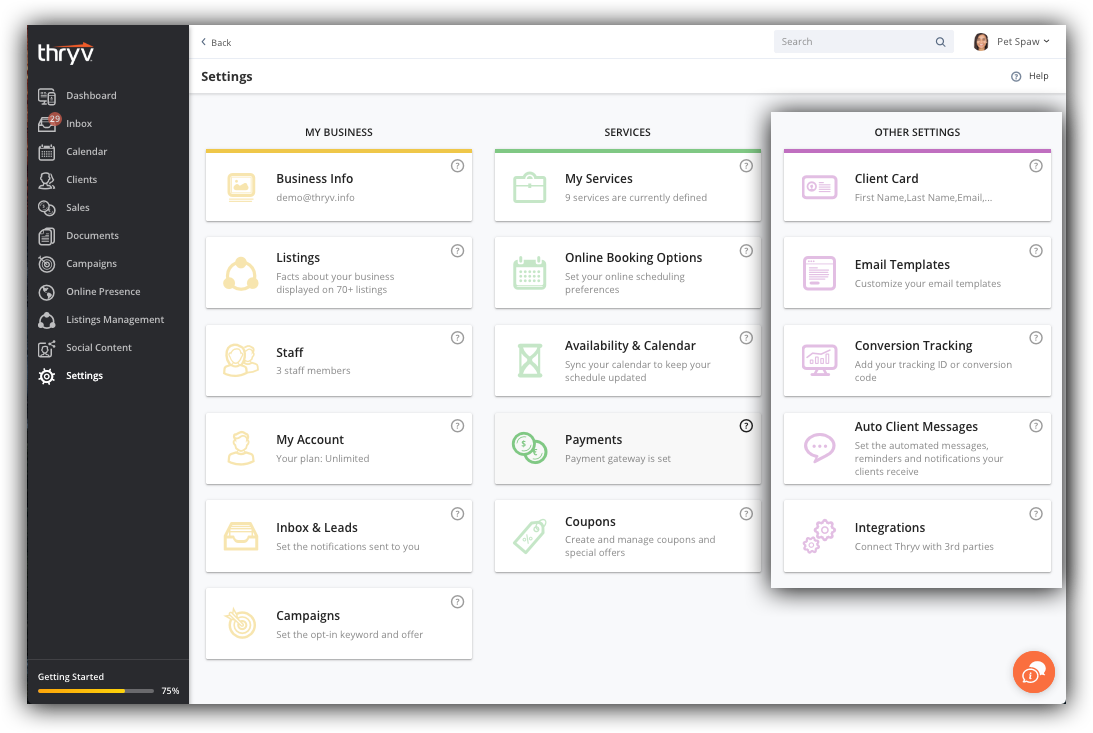The width and height of the screenshot is (1093, 733).
Task: Click '3 staff members' text
Action: (313, 371)
